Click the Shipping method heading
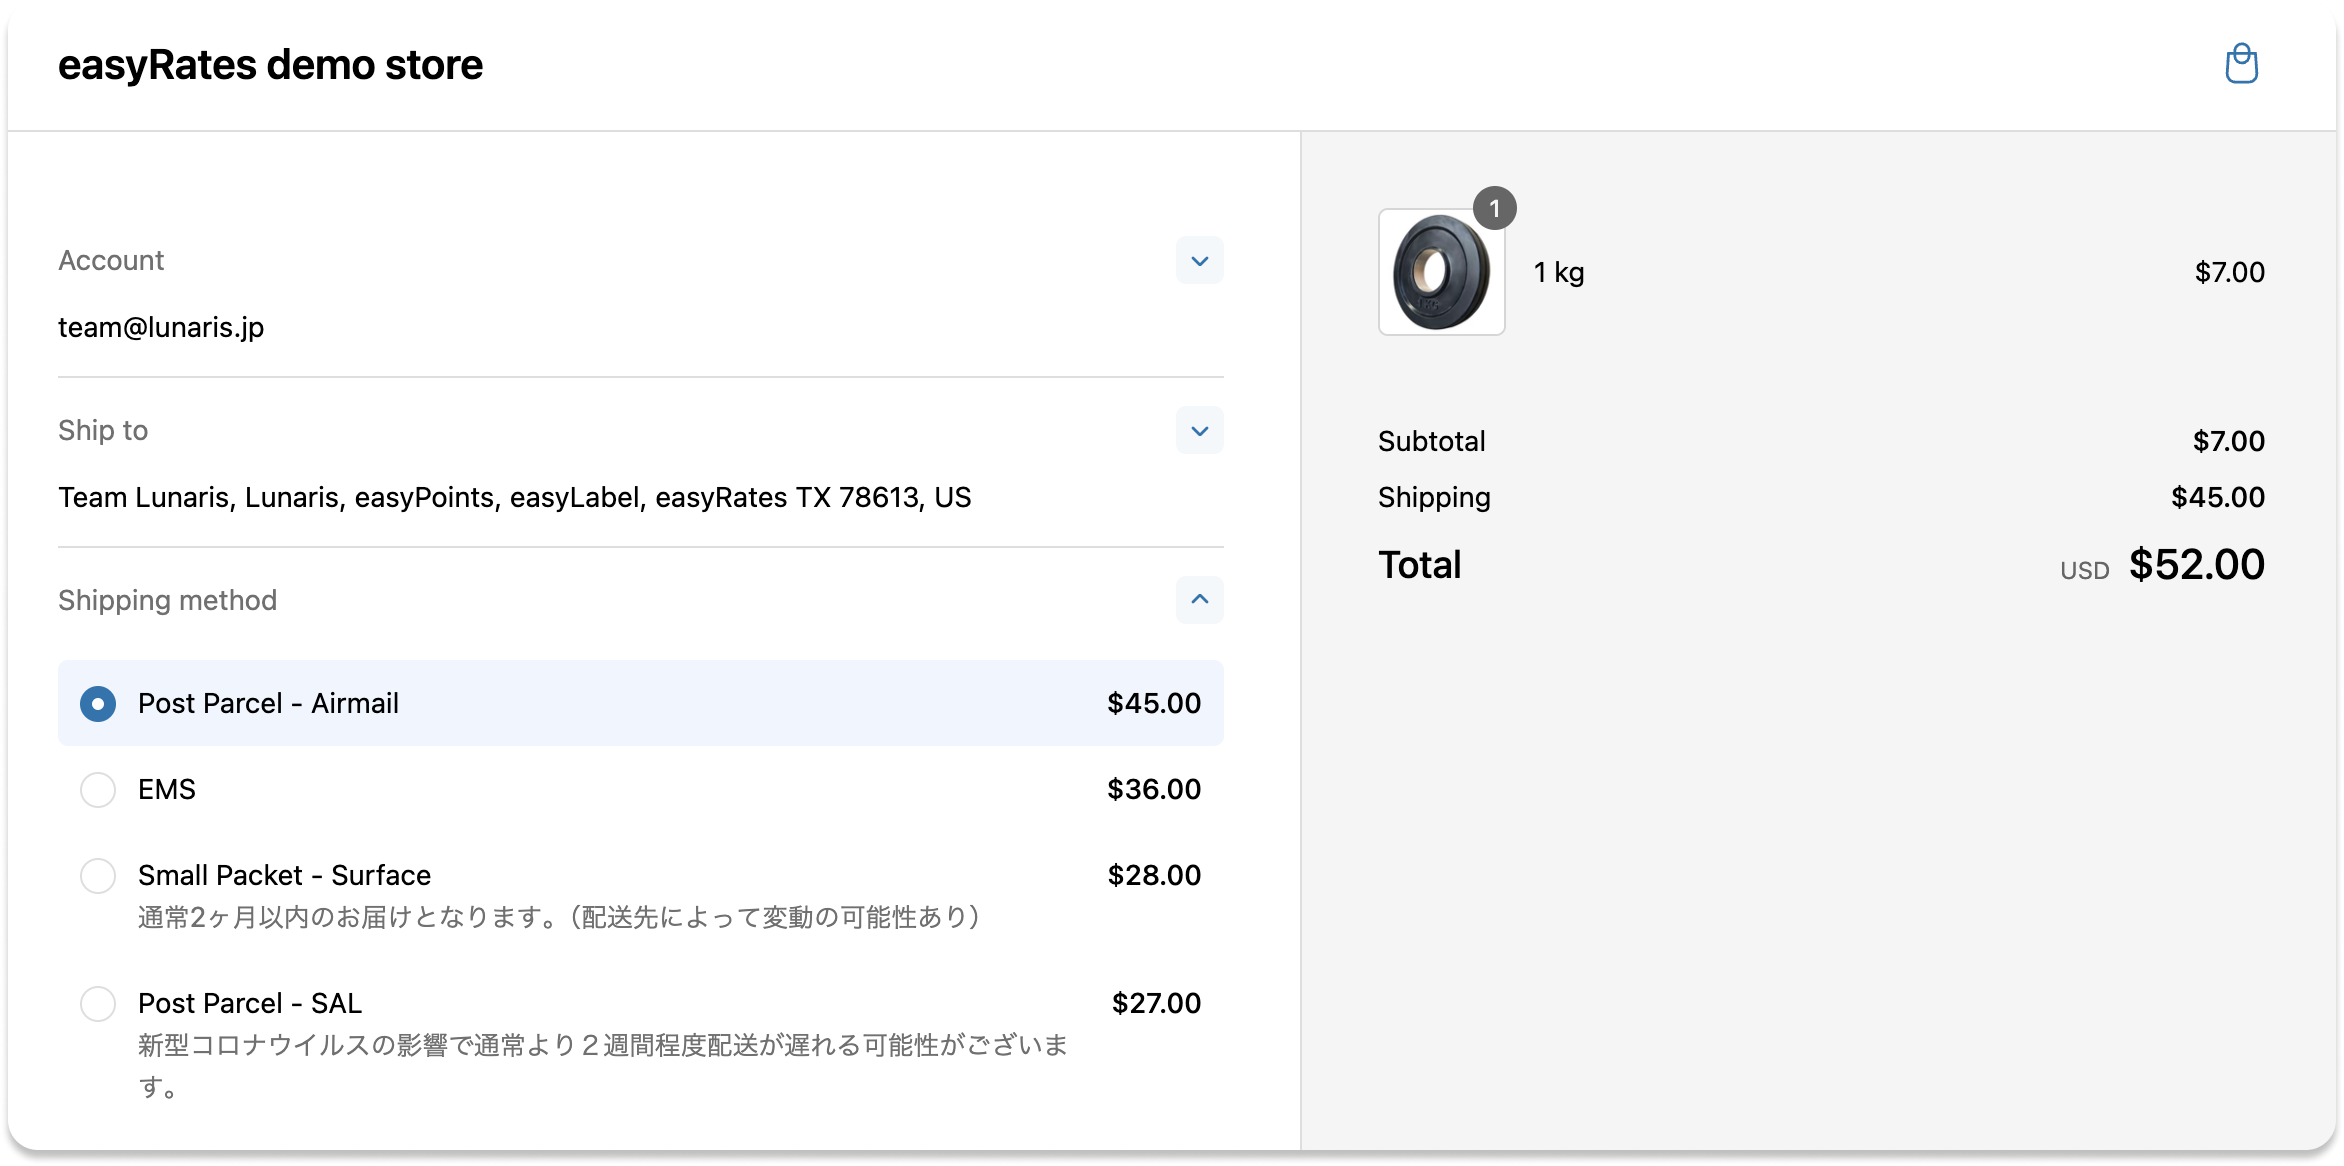This screenshot has height=1166, width=2344. click(x=168, y=600)
